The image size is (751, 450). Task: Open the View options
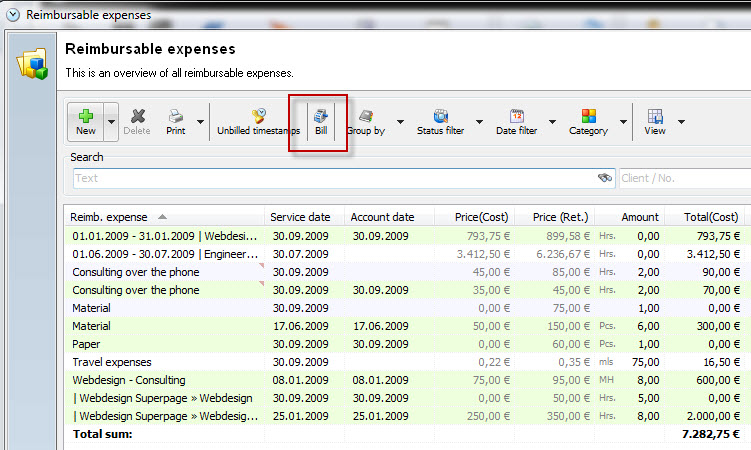[655, 122]
